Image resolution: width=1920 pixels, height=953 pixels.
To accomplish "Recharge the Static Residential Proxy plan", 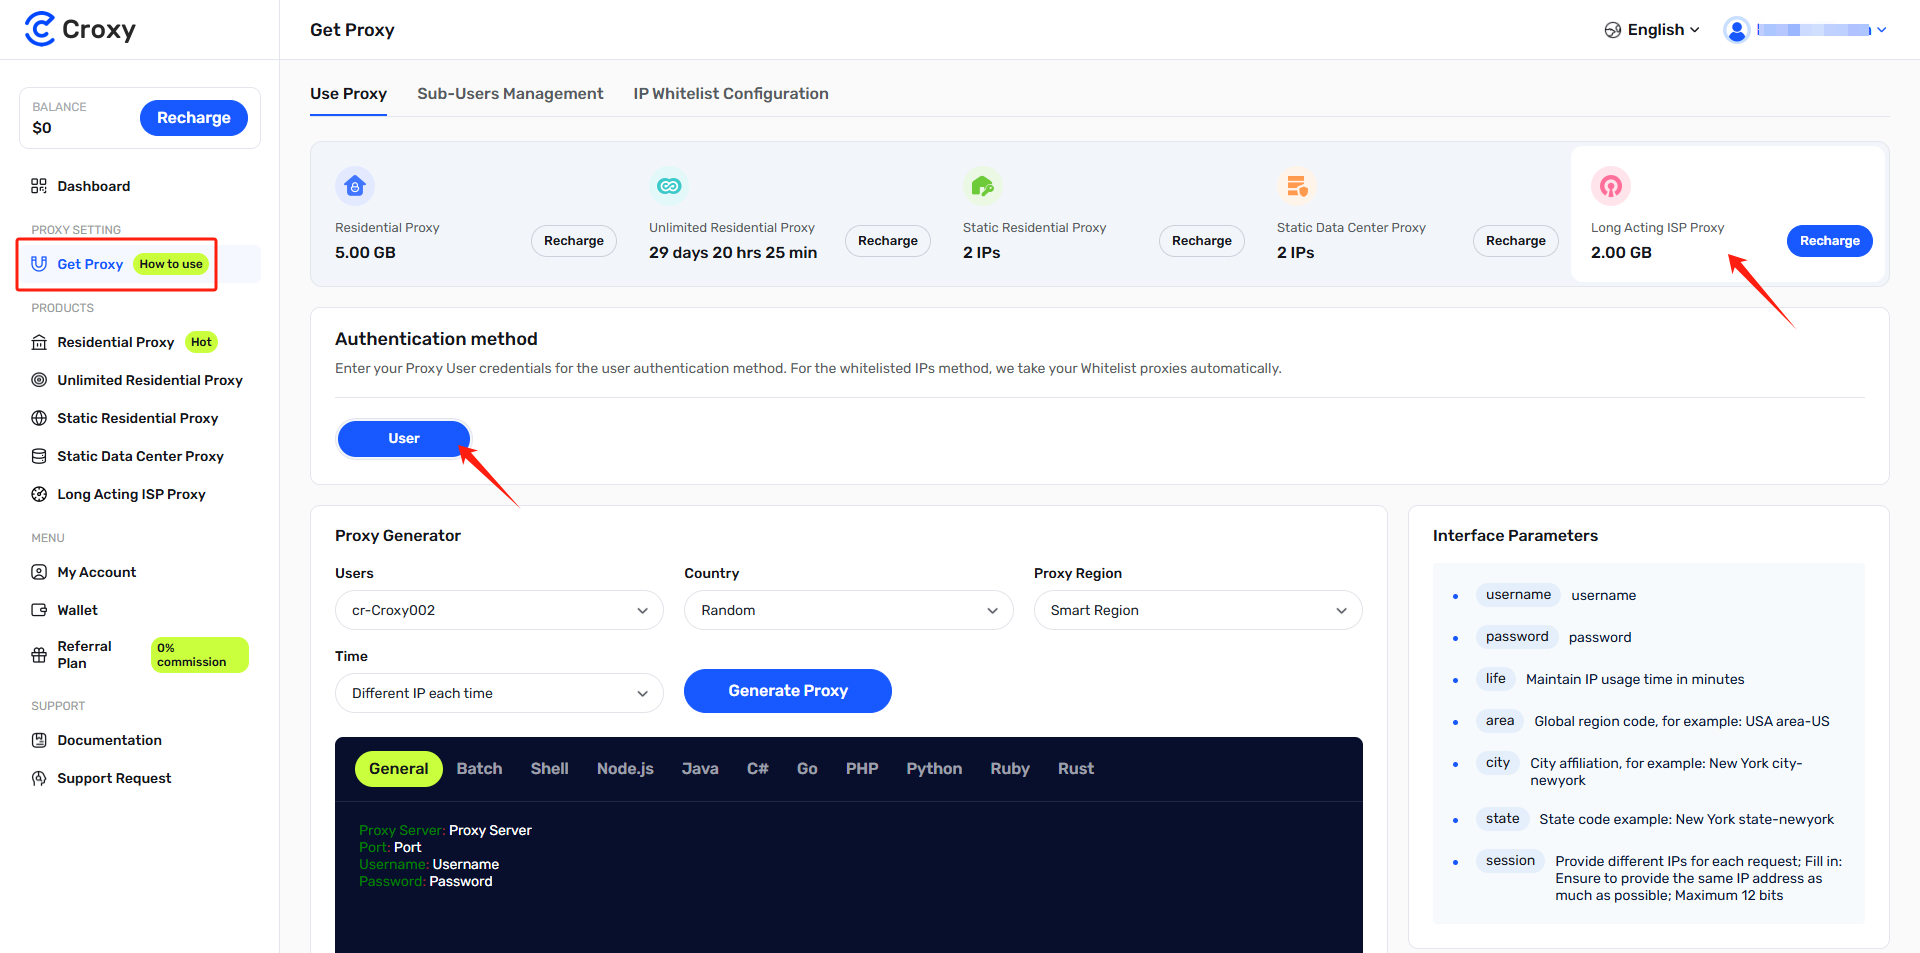I will [x=1202, y=241].
